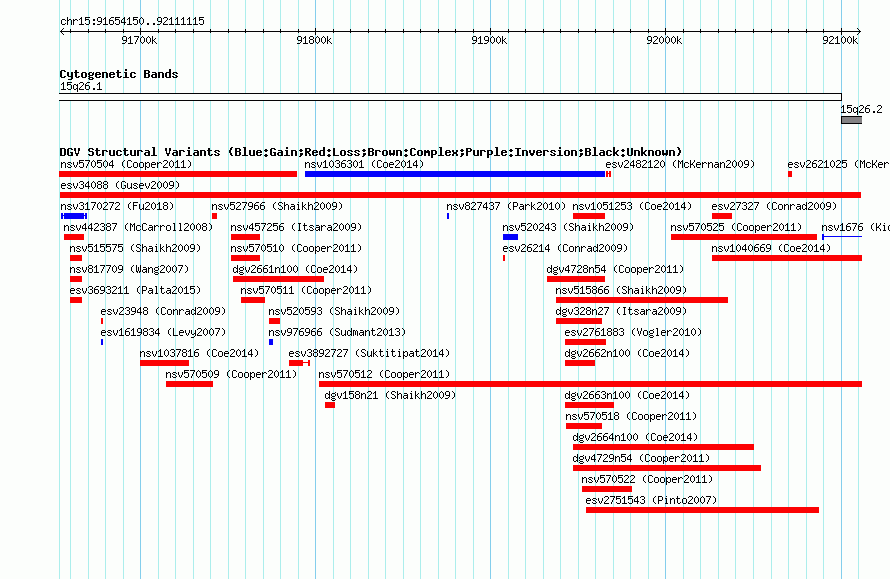Viewport: 890px width, 579px height.
Task: Click dgv2661n100 (Coe2014) label
Action: (x=295, y=270)
